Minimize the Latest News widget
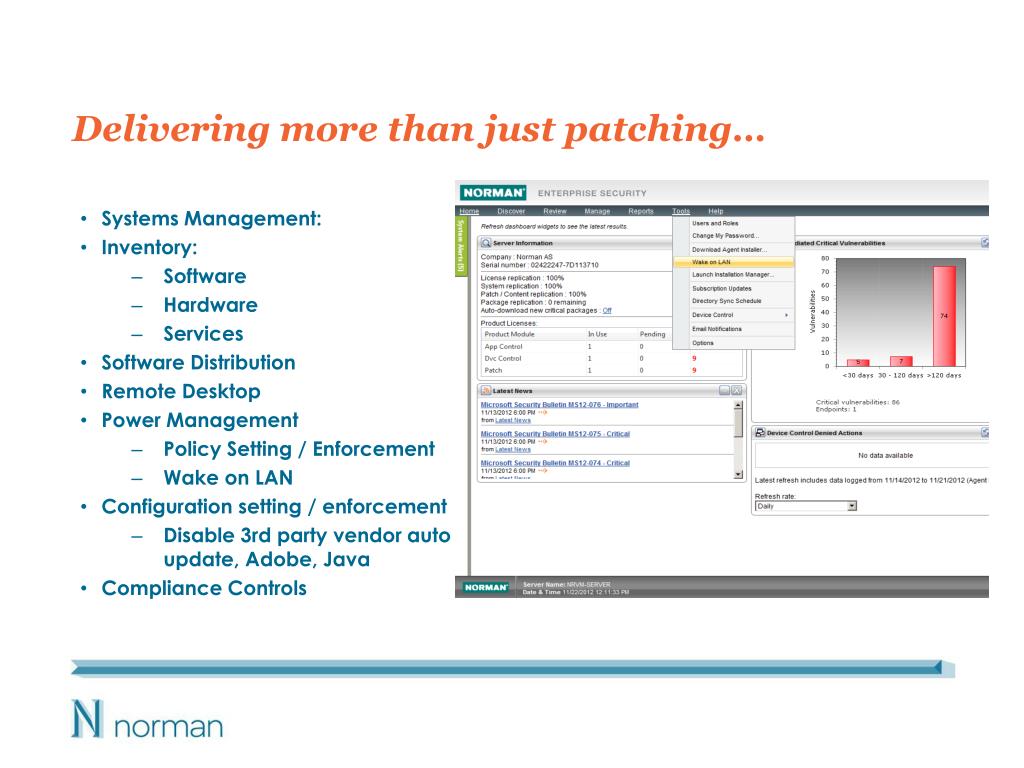1024x768 pixels. tap(724, 391)
